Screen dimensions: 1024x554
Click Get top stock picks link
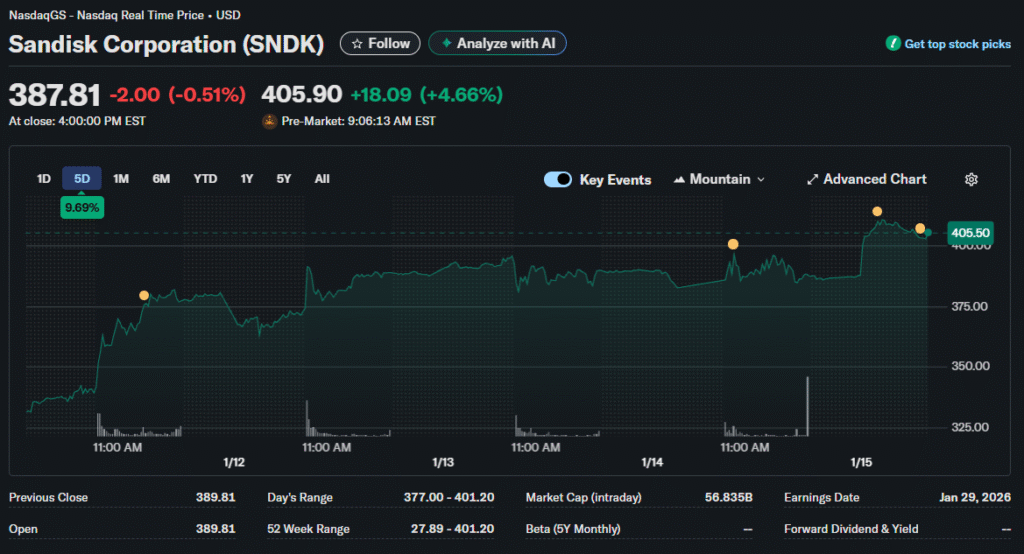tap(957, 44)
